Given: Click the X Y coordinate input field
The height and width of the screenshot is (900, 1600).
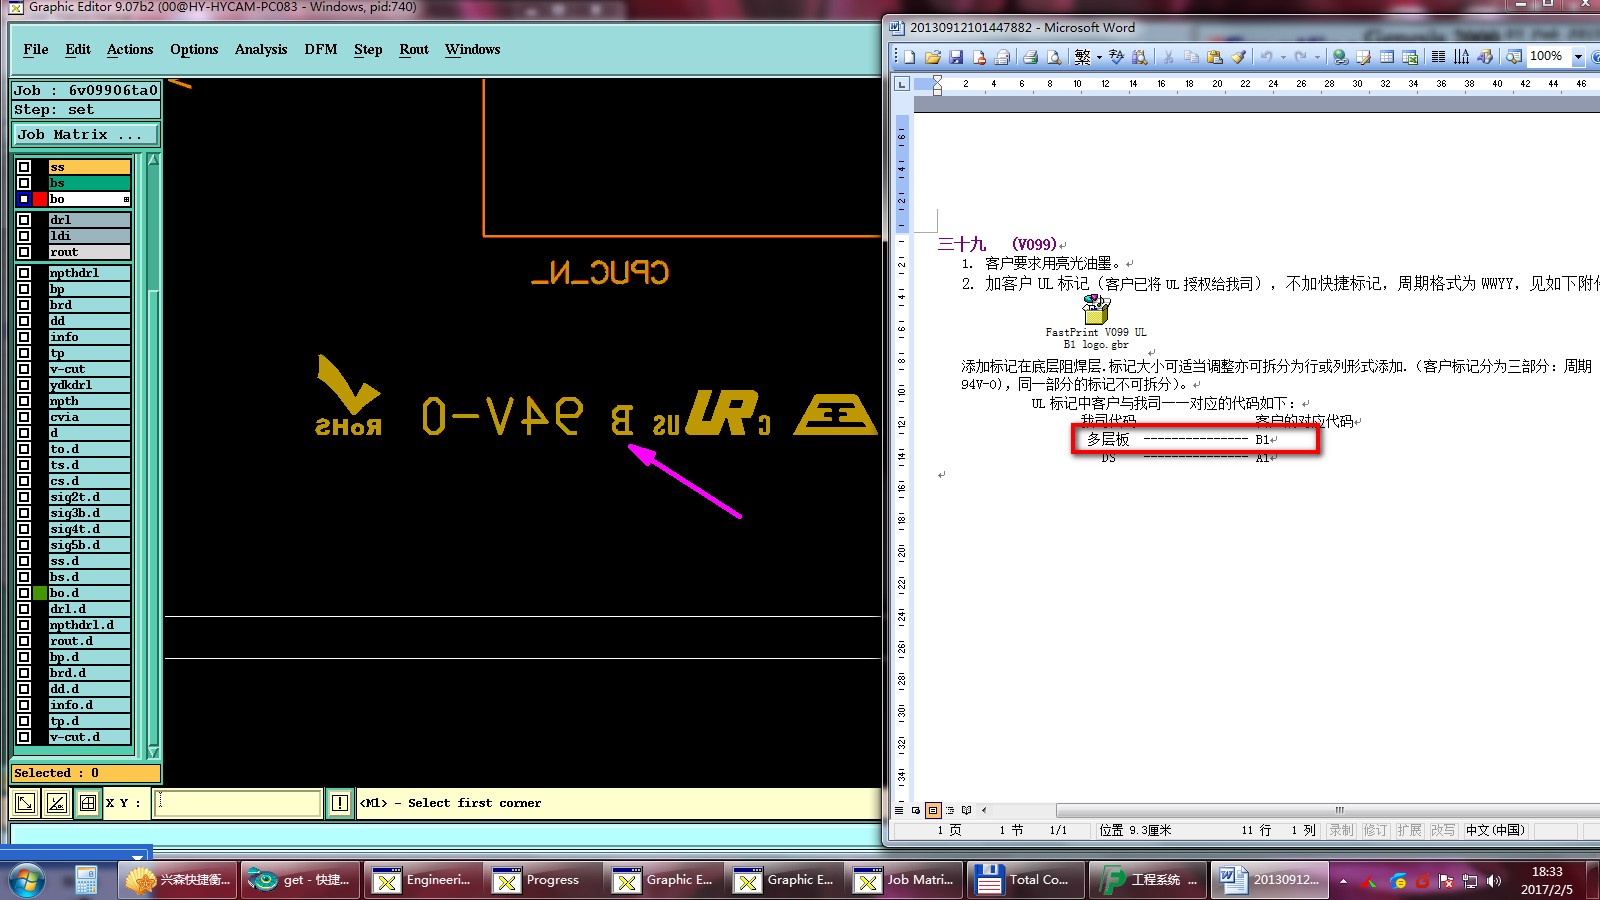Looking at the screenshot, I should pos(237,802).
